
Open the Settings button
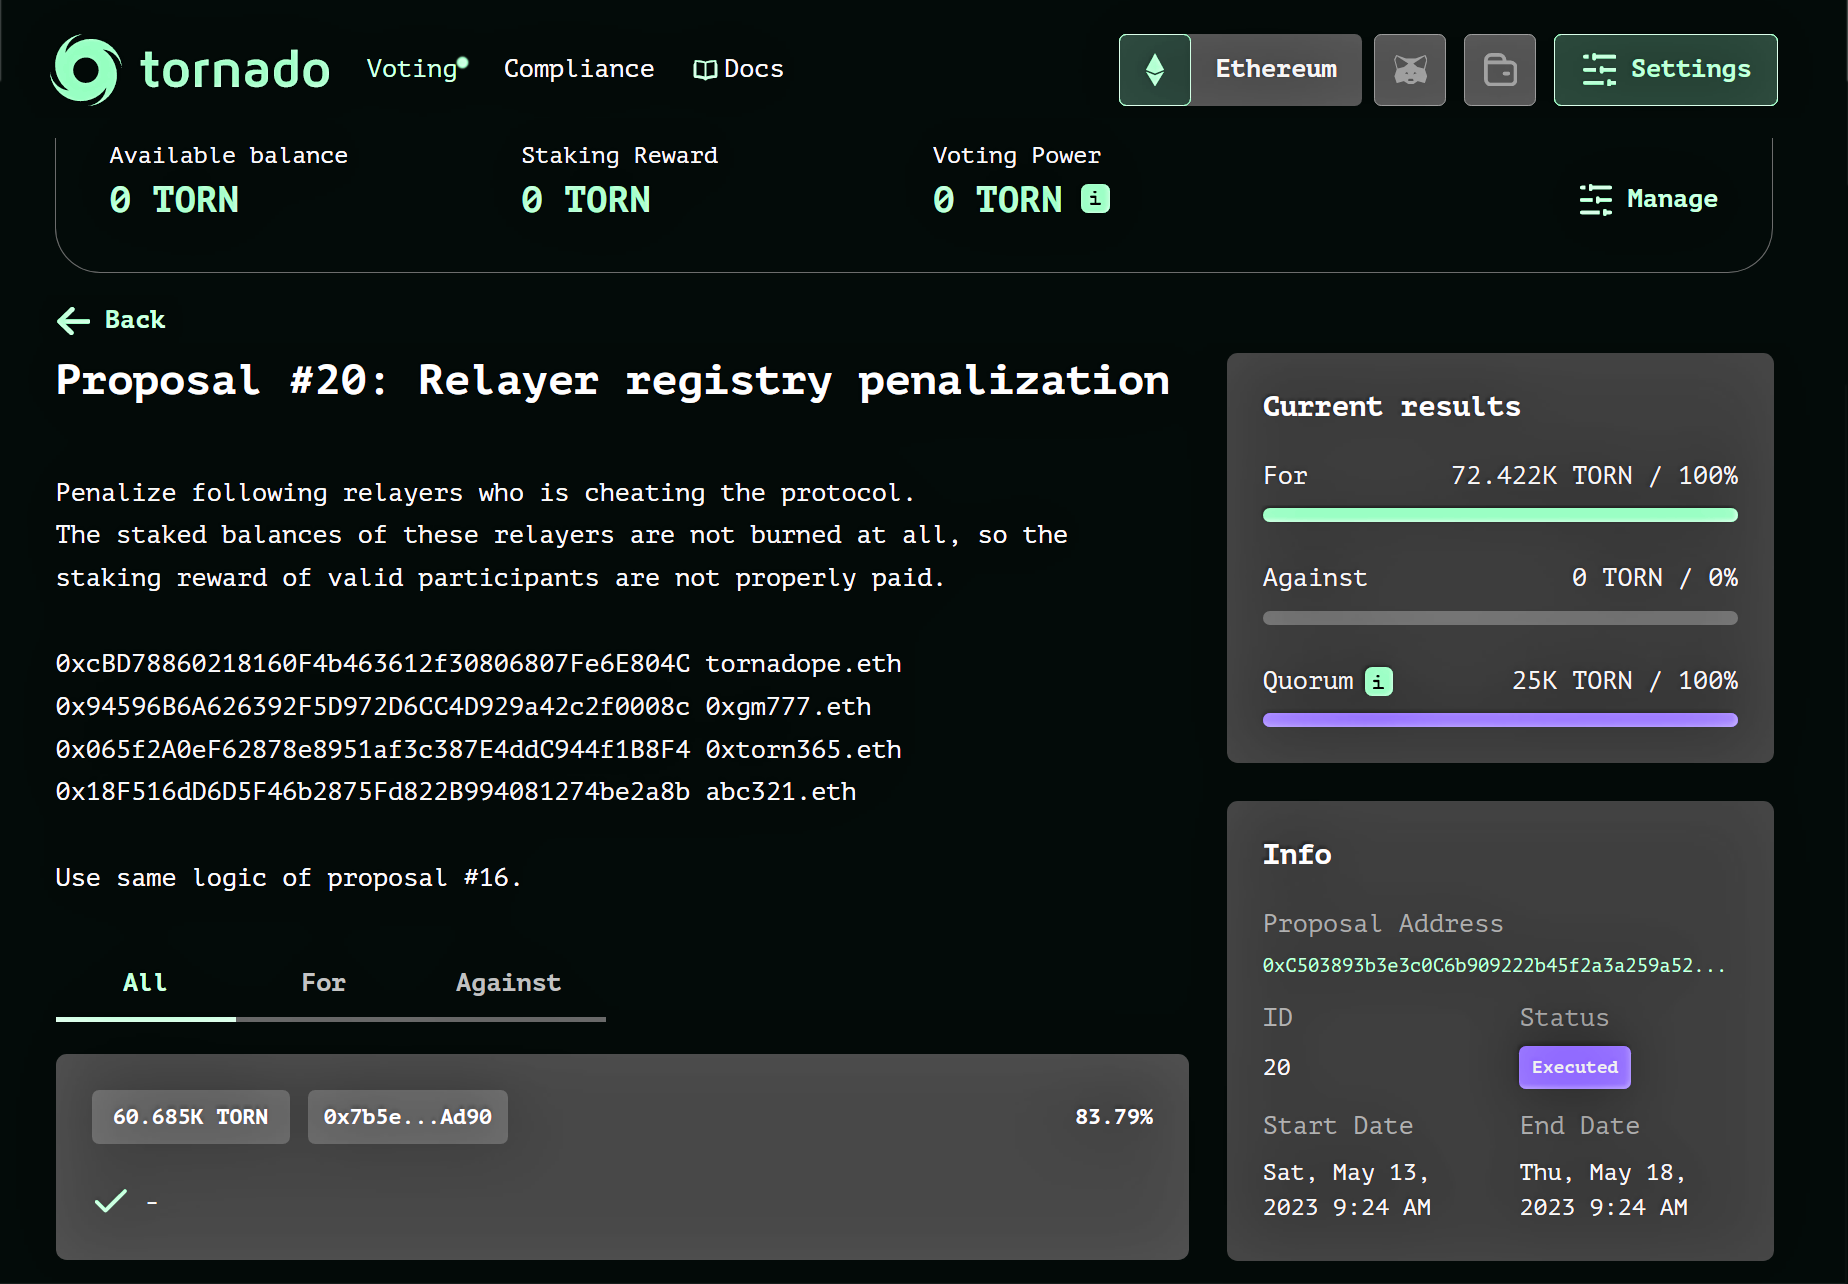(x=1666, y=70)
